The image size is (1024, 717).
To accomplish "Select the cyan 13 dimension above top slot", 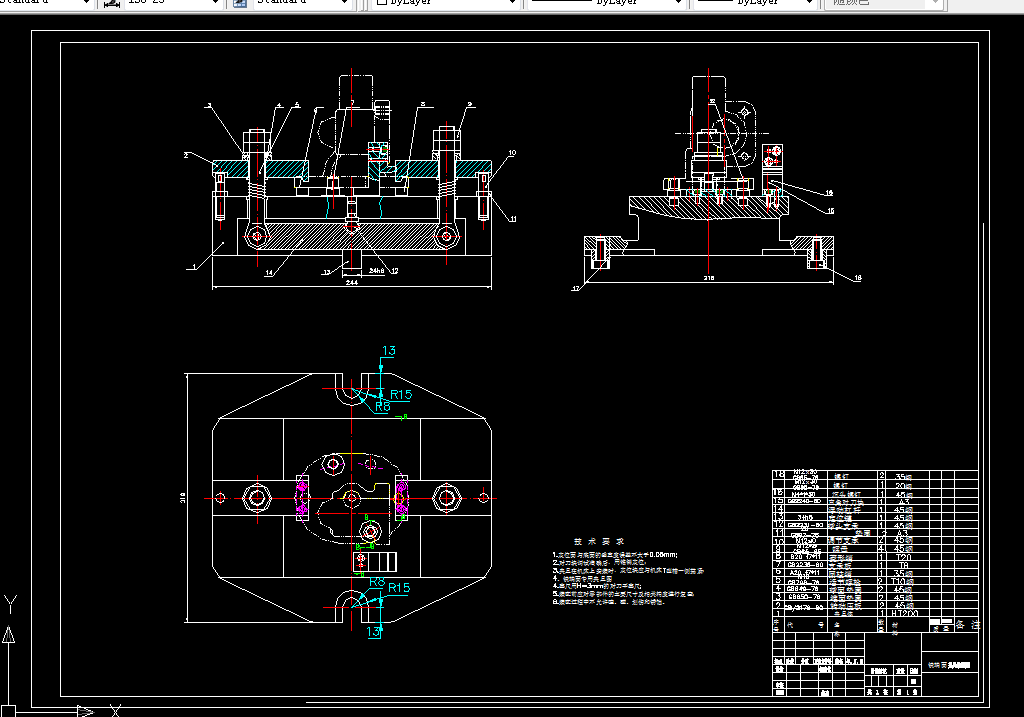I will [x=389, y=351].
